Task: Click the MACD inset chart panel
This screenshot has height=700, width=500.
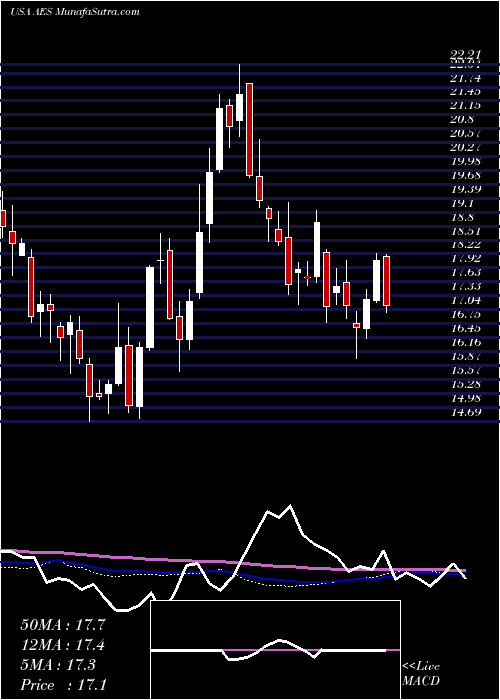Action: click(275, 650)
